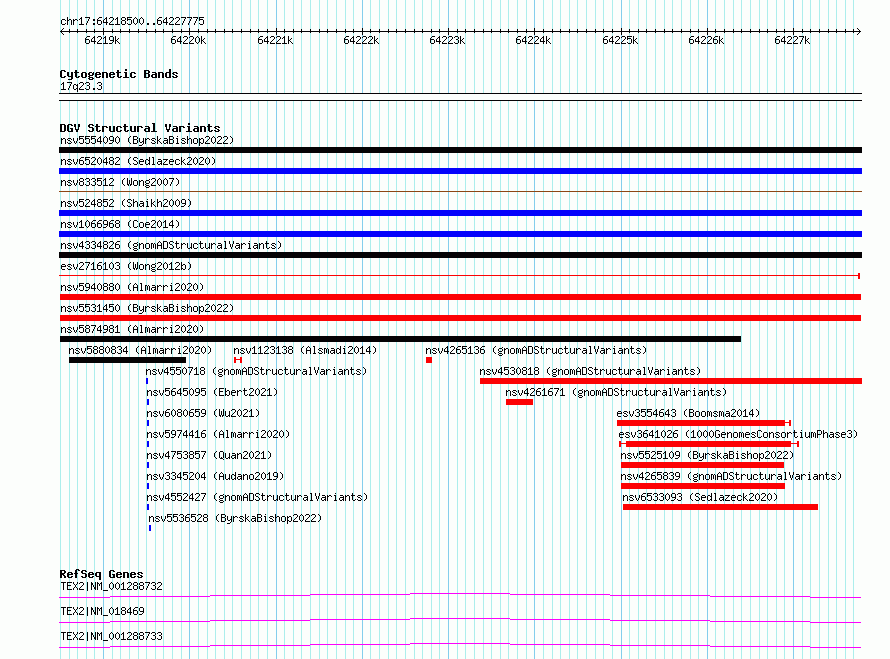Select the nsv6533093 red variant bar
The width and height of the screenshot is (890, 659).
pyautogui.click(x=720, y=507)
